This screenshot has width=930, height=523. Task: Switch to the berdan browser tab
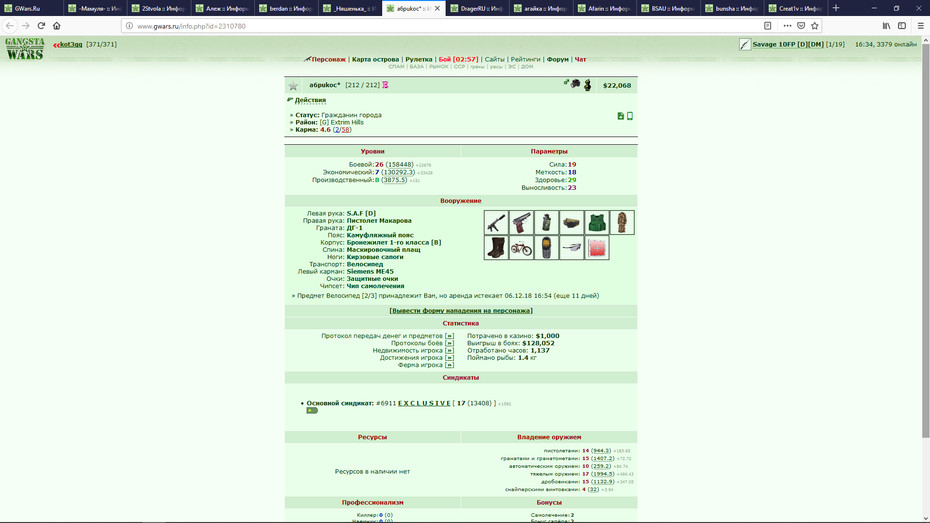coord(286,8)
